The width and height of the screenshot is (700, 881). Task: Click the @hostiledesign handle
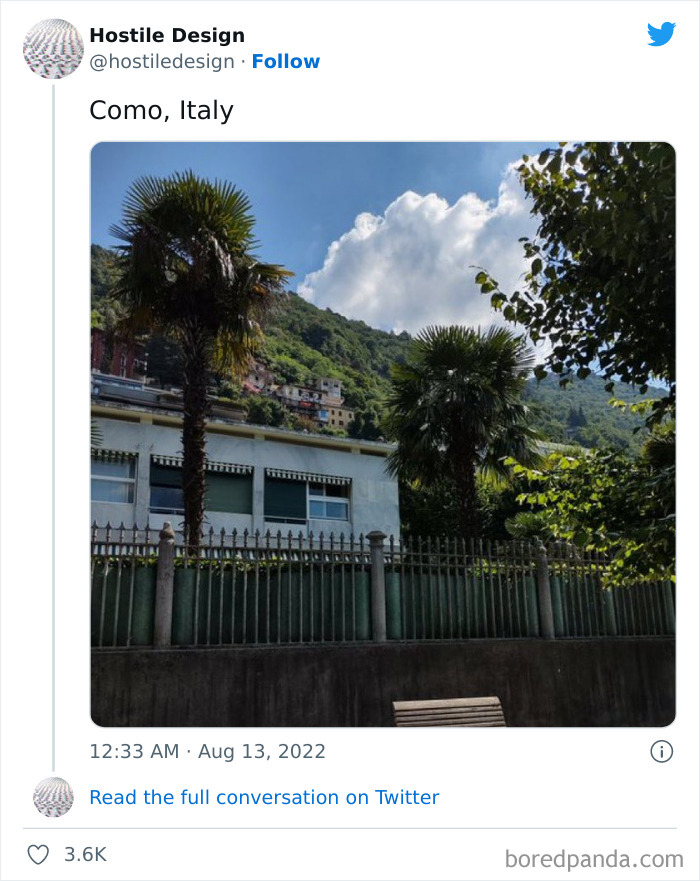162,62
